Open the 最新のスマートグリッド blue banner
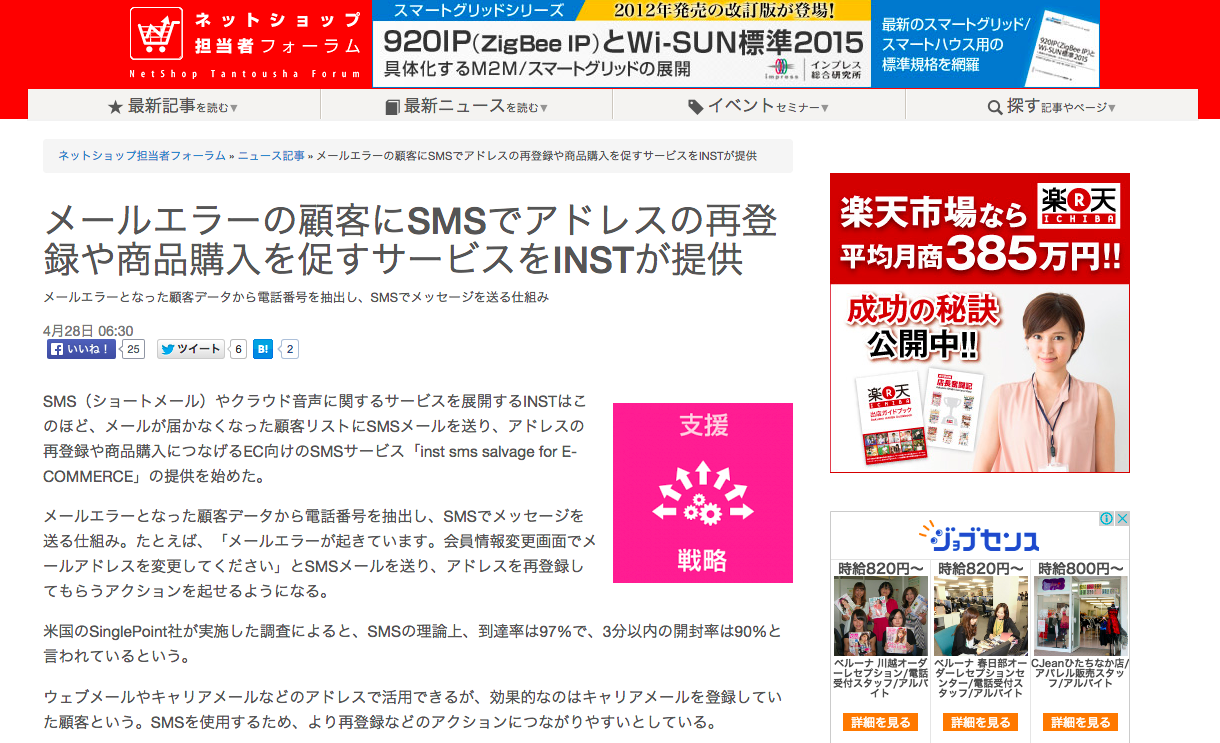Screen dimensions: 1220x743 [985, 43]
